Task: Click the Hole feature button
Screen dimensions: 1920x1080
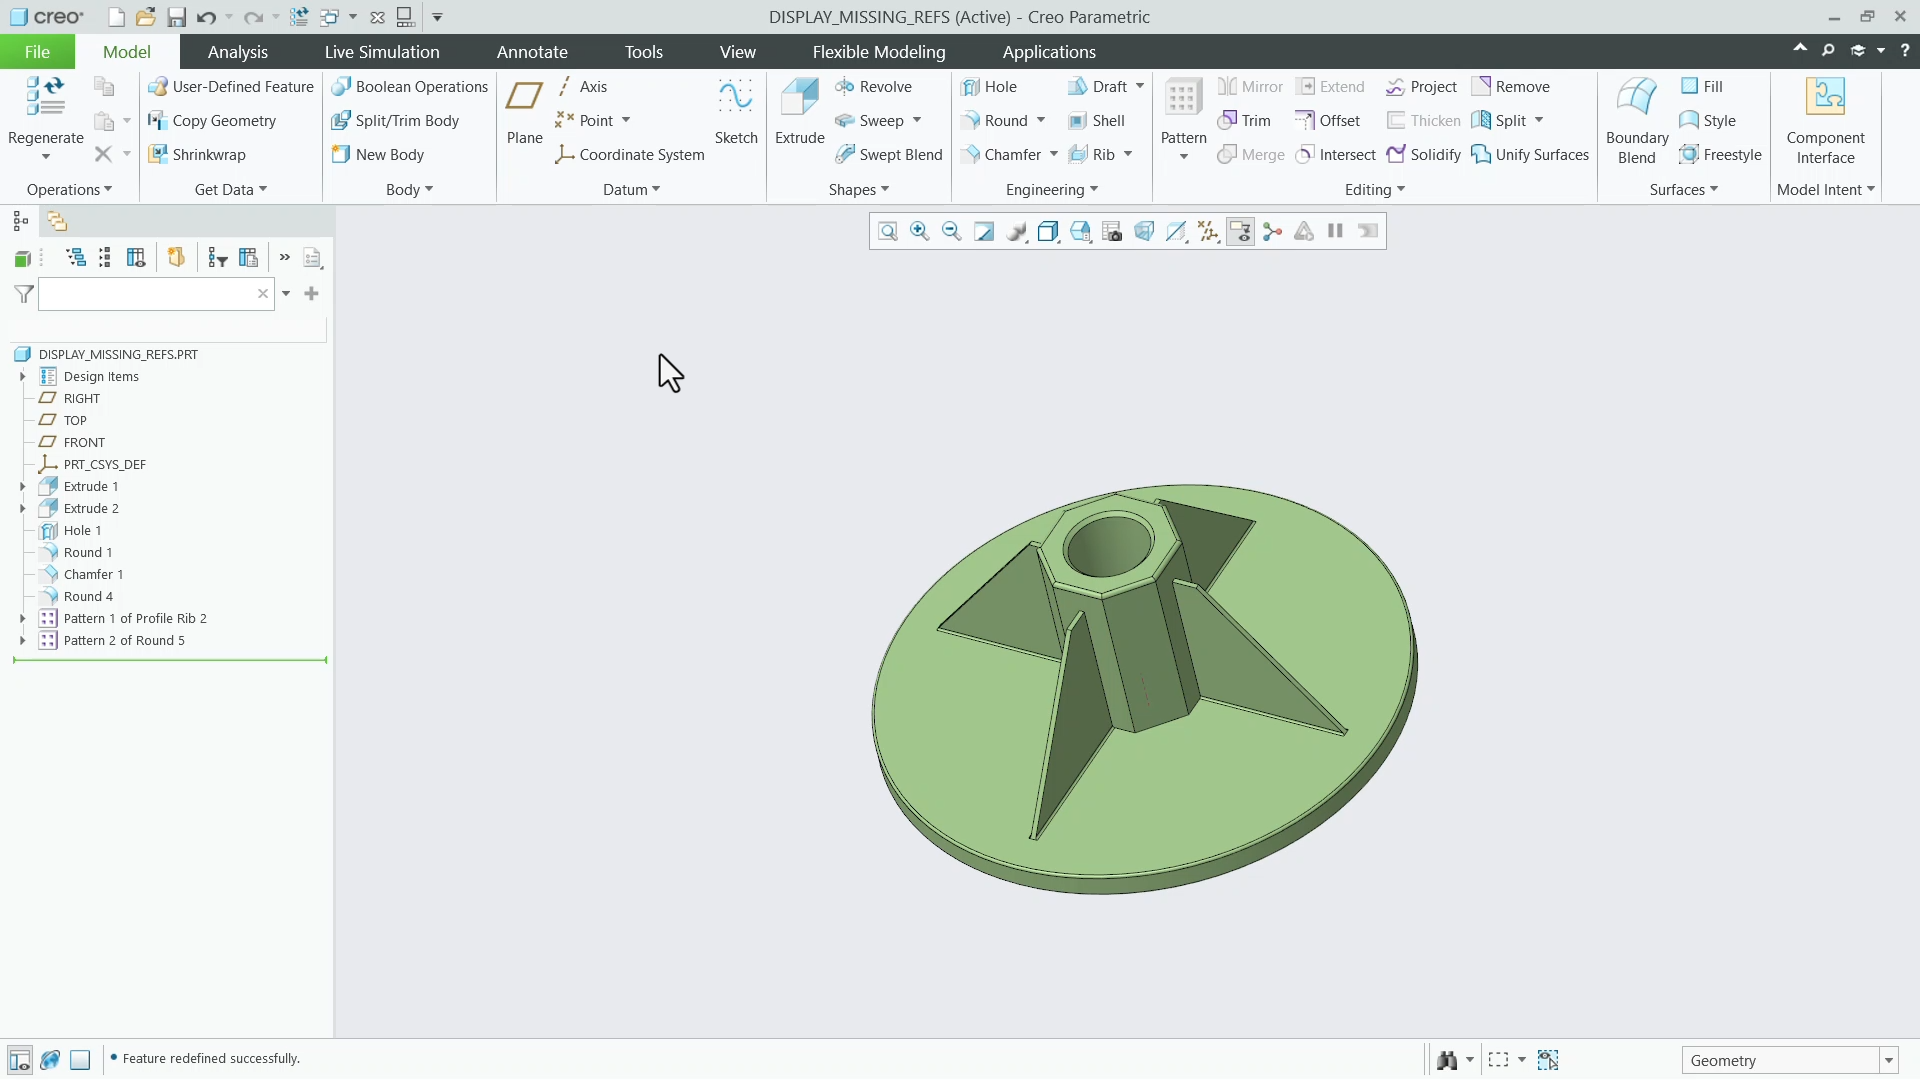Action: pyautogui.click(x=989, y=87)
